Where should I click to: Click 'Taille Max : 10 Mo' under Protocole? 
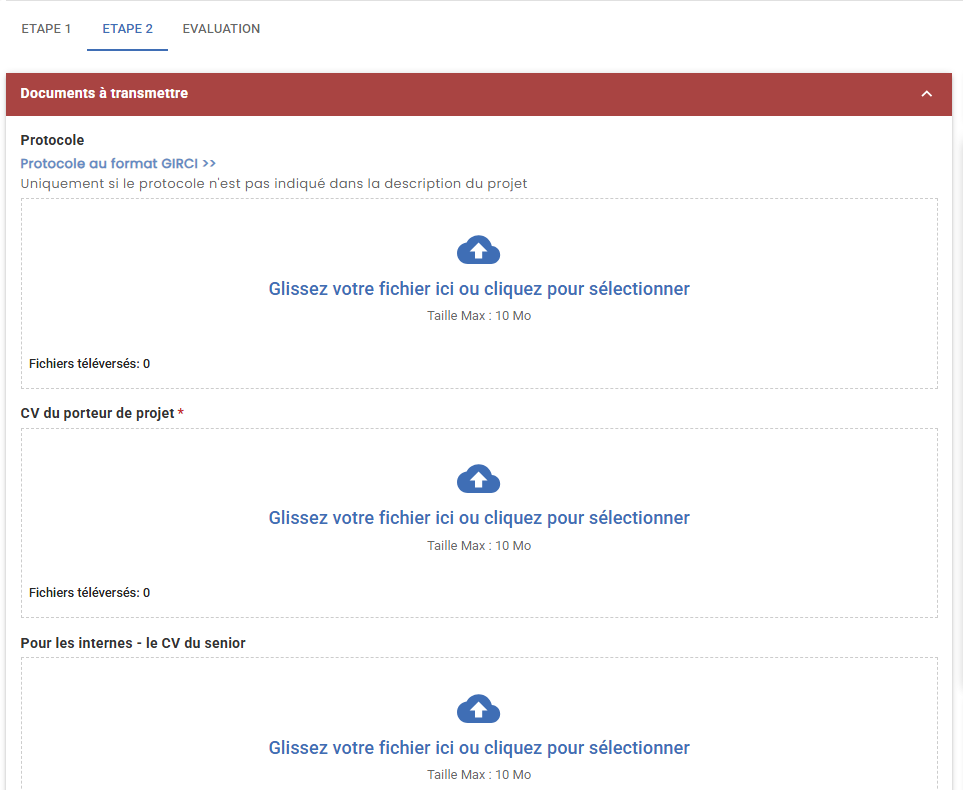(479, 316)
